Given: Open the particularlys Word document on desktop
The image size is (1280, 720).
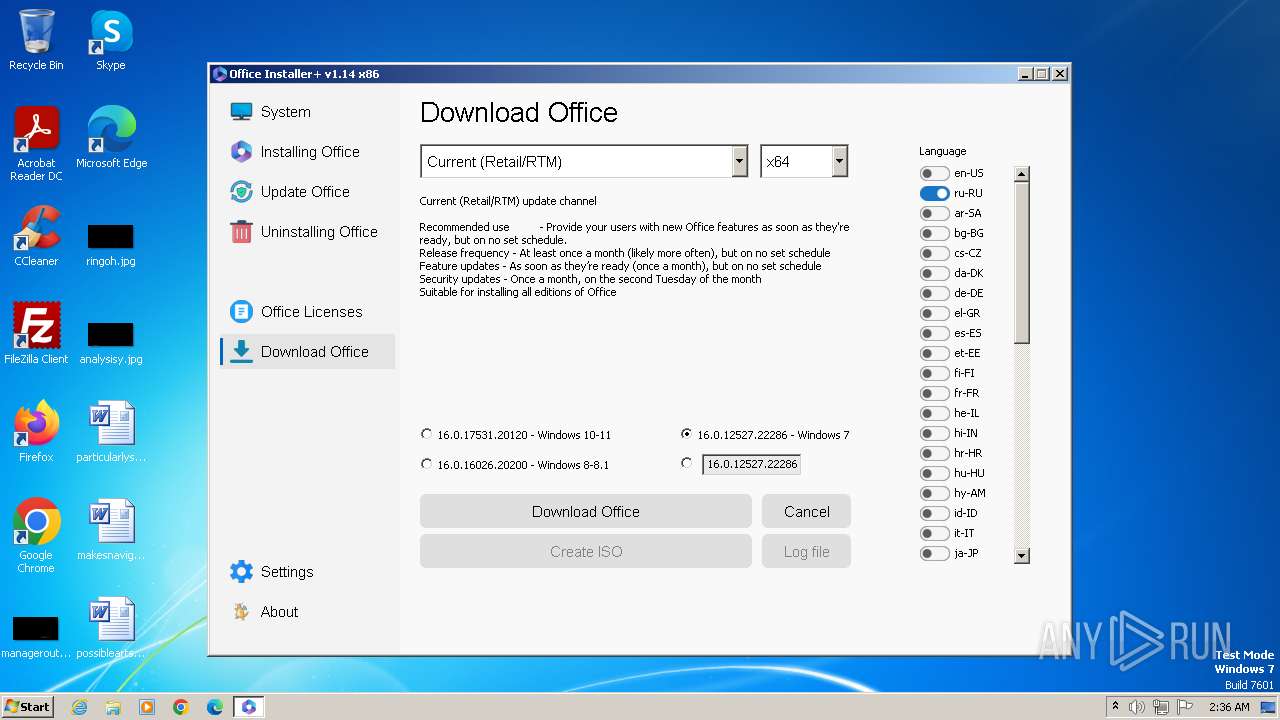Looking at the screenshot, I should pyautogui.click(x=111, y=431).
